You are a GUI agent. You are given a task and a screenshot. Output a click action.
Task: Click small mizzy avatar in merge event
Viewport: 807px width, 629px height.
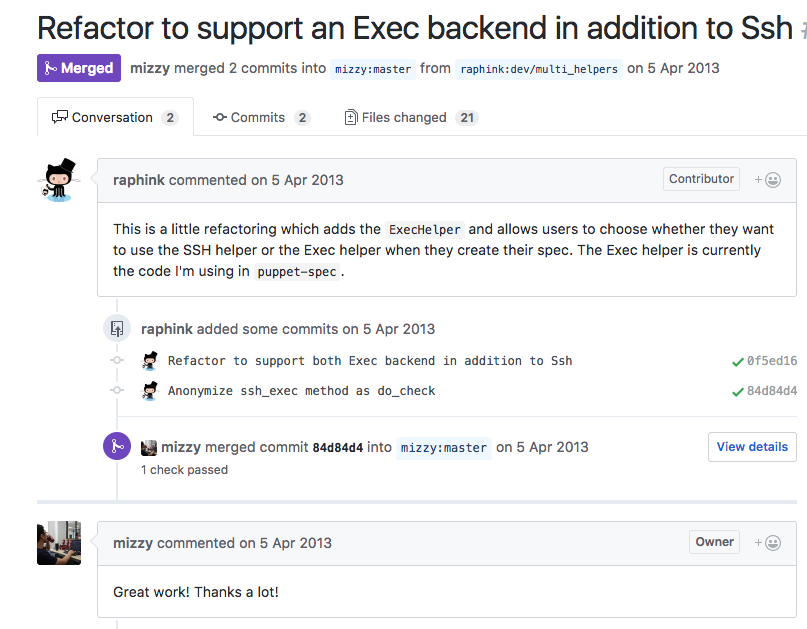[149, 448]
